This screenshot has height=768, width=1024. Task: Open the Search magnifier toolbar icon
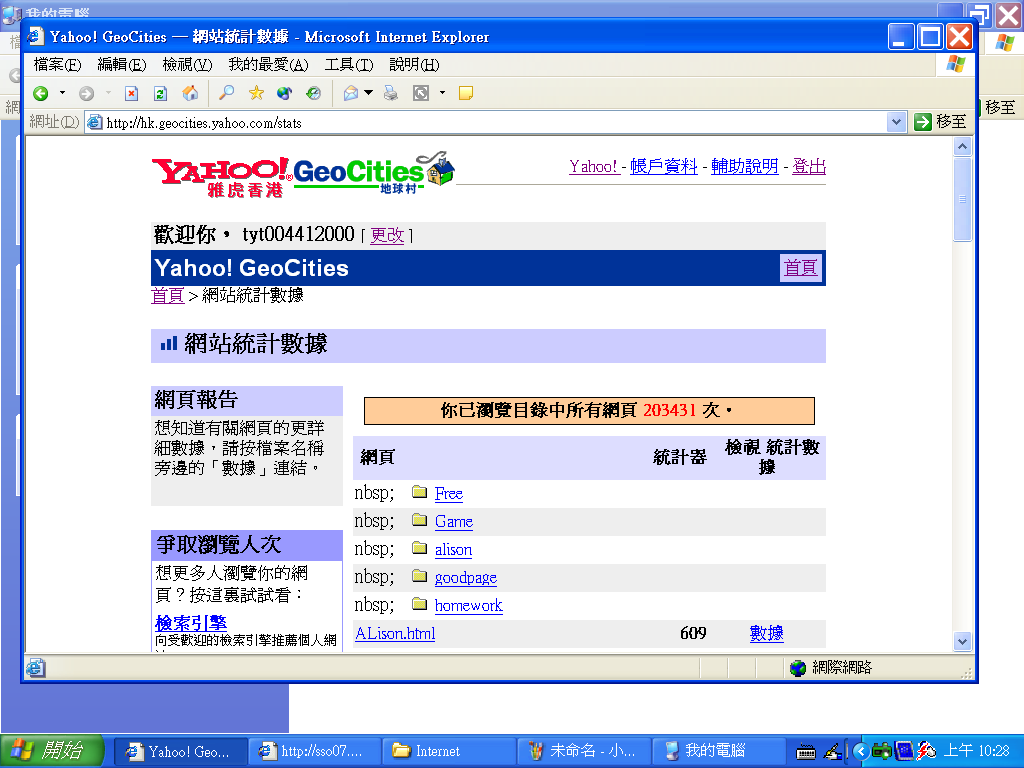[x=226, y=93]
